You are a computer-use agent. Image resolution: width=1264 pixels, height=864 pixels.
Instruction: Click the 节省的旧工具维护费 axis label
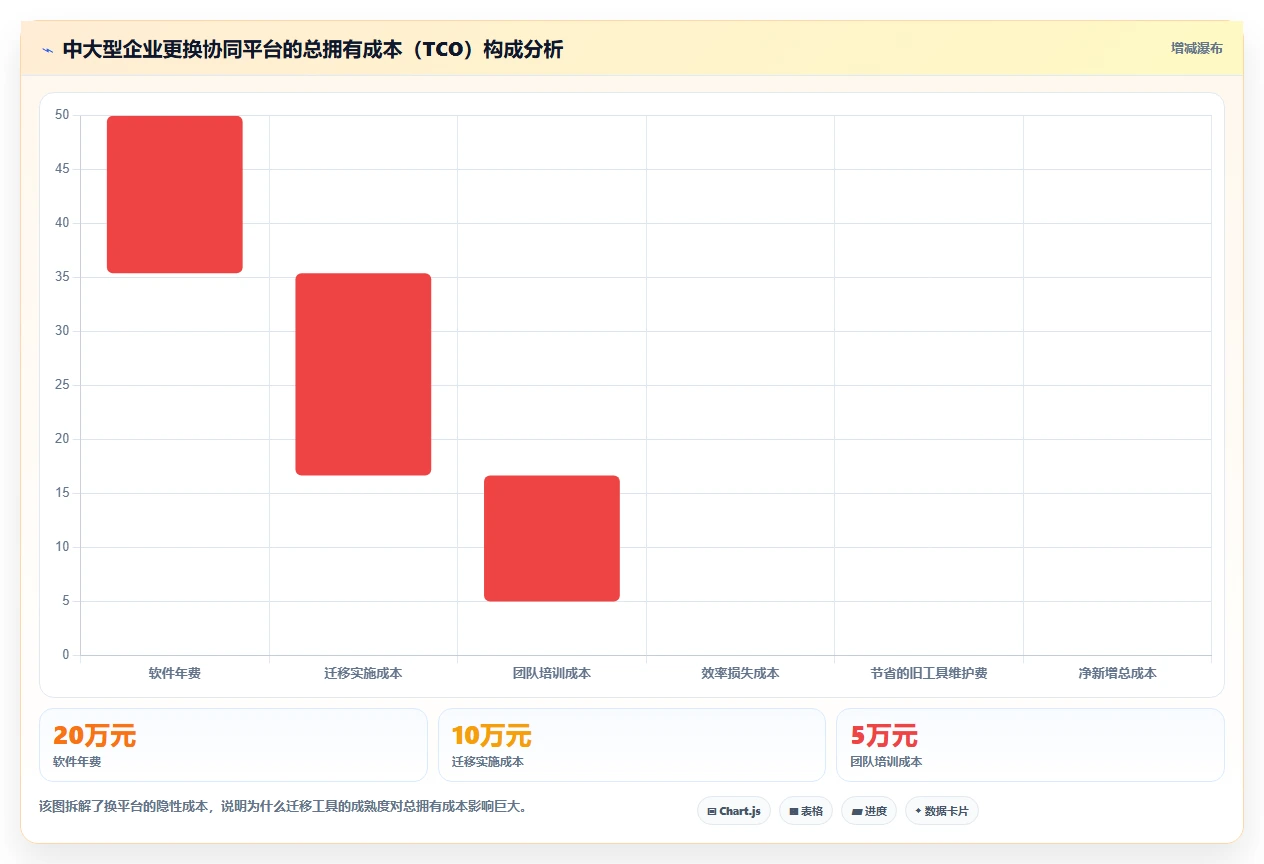929,674
